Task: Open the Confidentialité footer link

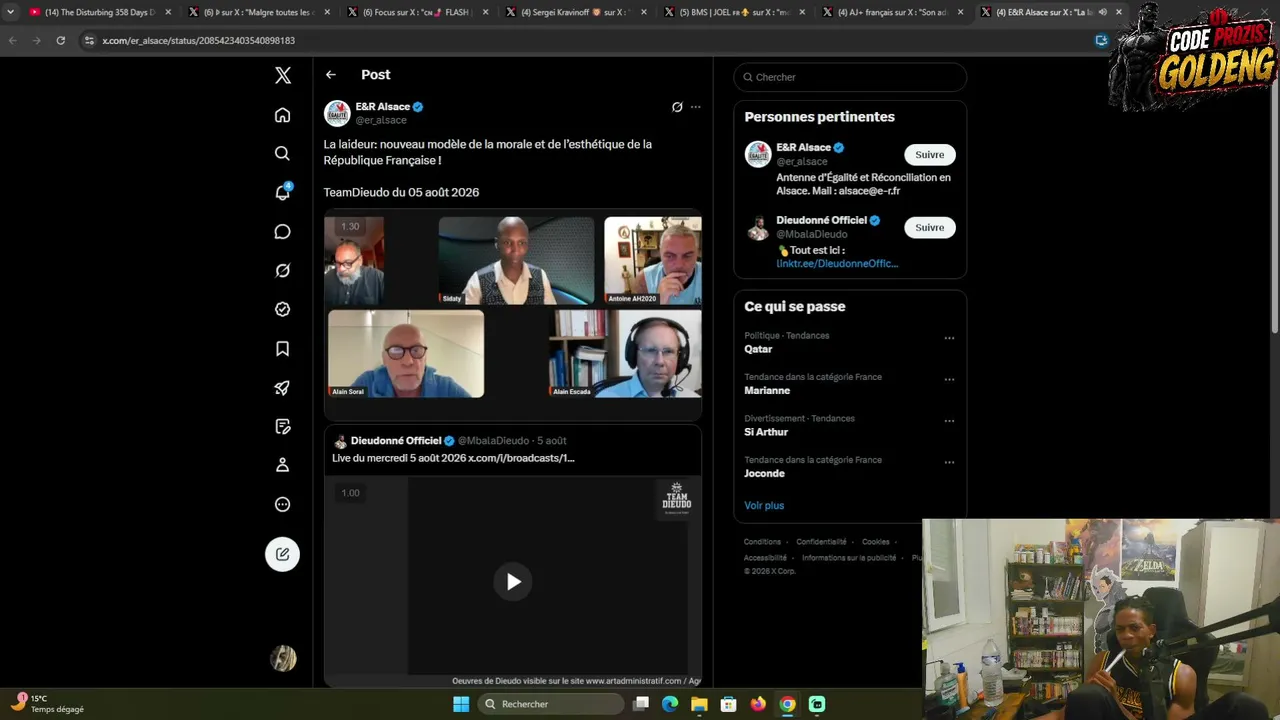Action: point(821,542)
